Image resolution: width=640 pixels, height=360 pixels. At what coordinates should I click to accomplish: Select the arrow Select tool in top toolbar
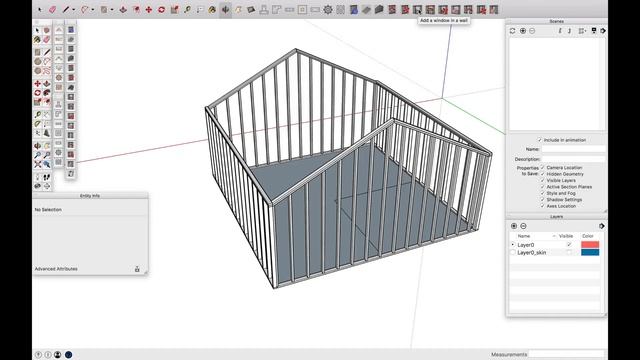40,9
